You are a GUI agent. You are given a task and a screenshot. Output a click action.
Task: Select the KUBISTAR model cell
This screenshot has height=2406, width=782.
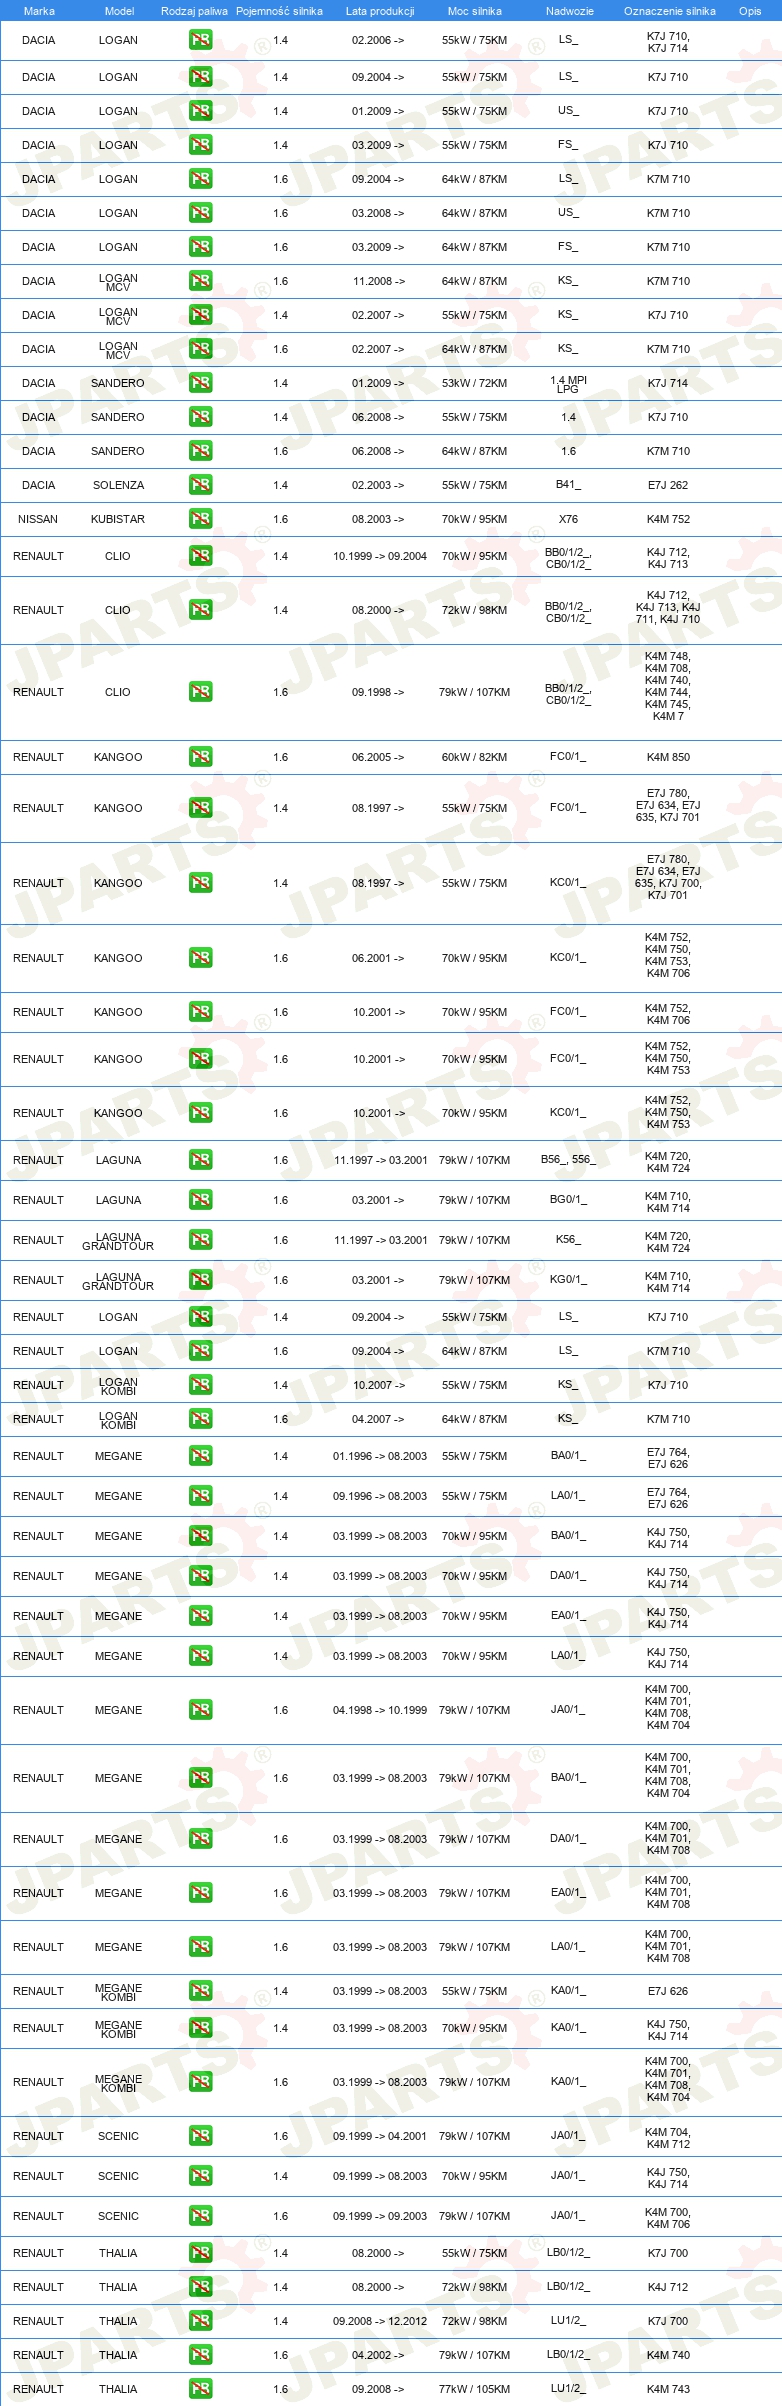[118, 519]
